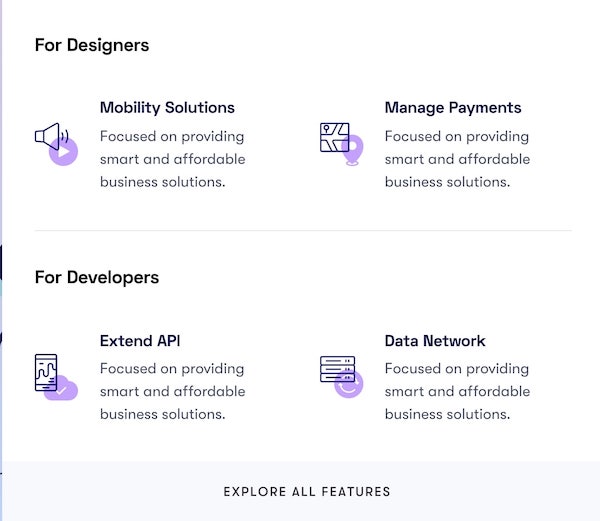
Task: Click the purple refresh circle on the server icon
Action: point(348,384)
